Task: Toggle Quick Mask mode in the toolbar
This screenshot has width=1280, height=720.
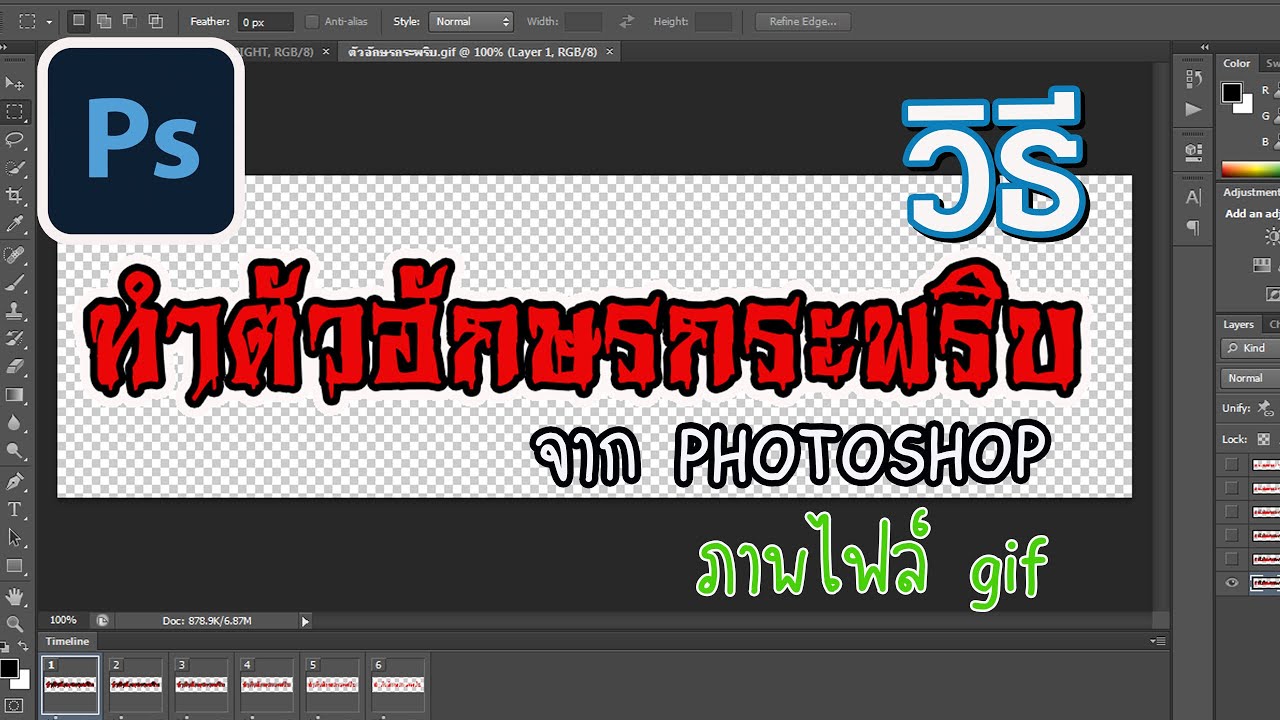Action: pyautogui.click(x=14, y=706)
